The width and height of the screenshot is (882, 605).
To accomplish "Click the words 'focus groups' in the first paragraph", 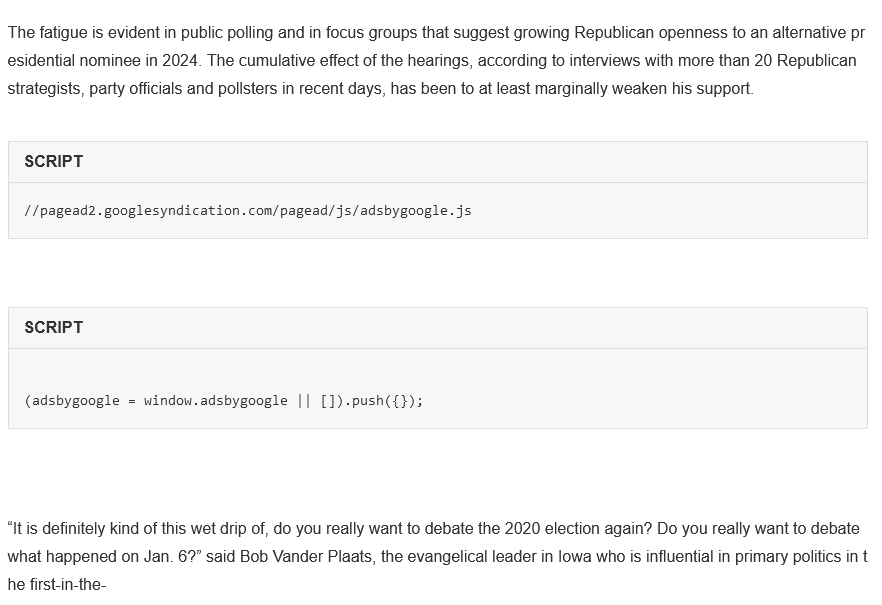I will pyautogui.click(x=371, y=33).
